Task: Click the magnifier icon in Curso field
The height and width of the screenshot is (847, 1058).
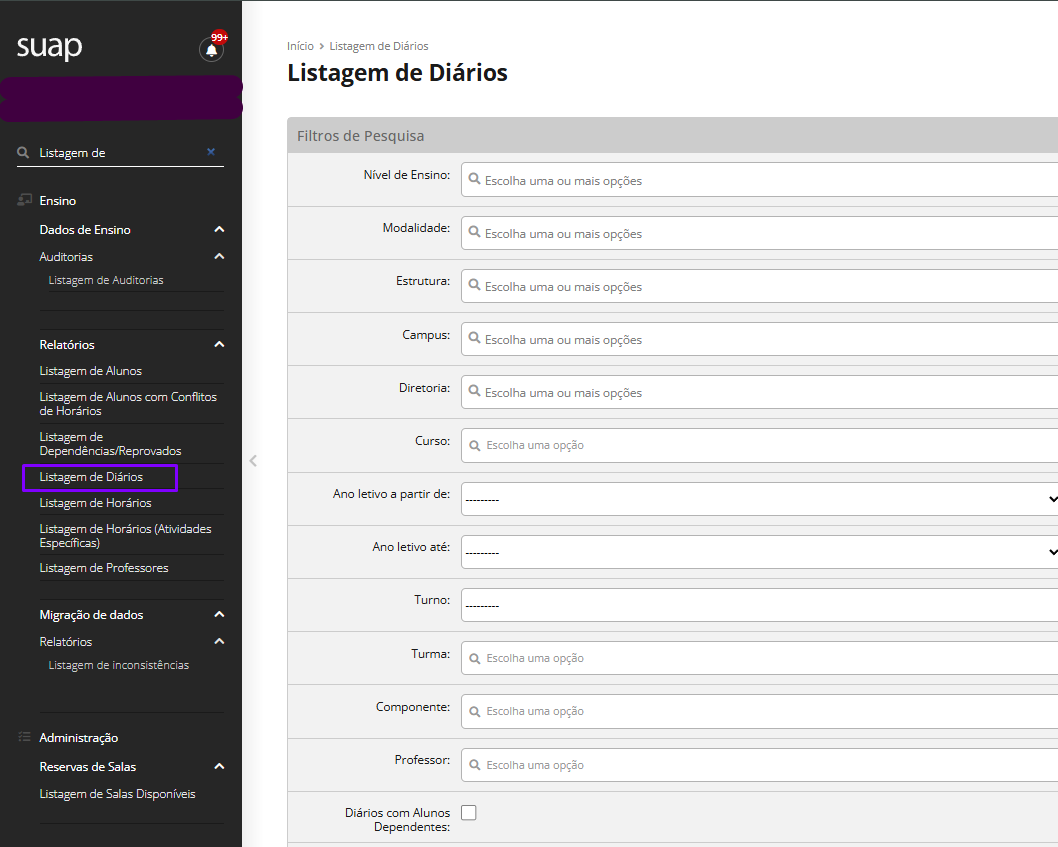Action: [x=474, y=445]
